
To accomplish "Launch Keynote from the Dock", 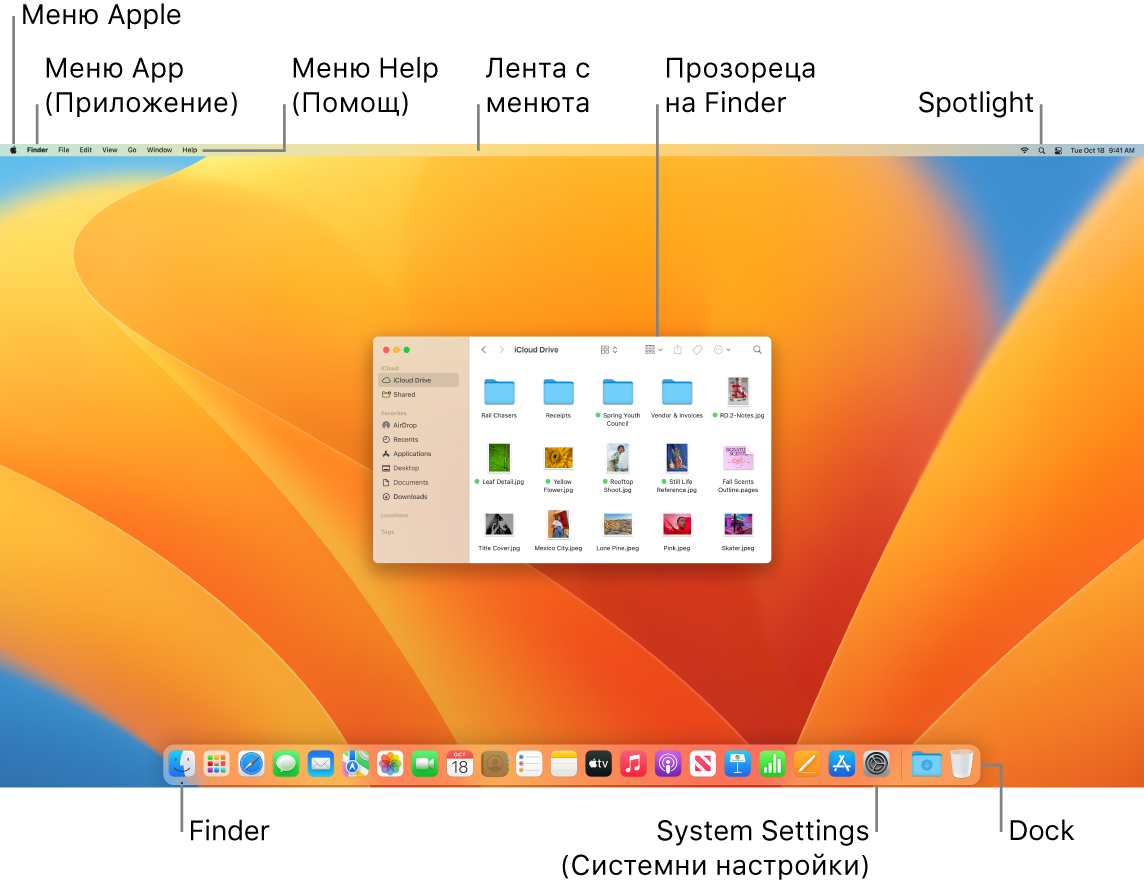I will (x=738, y=764).
